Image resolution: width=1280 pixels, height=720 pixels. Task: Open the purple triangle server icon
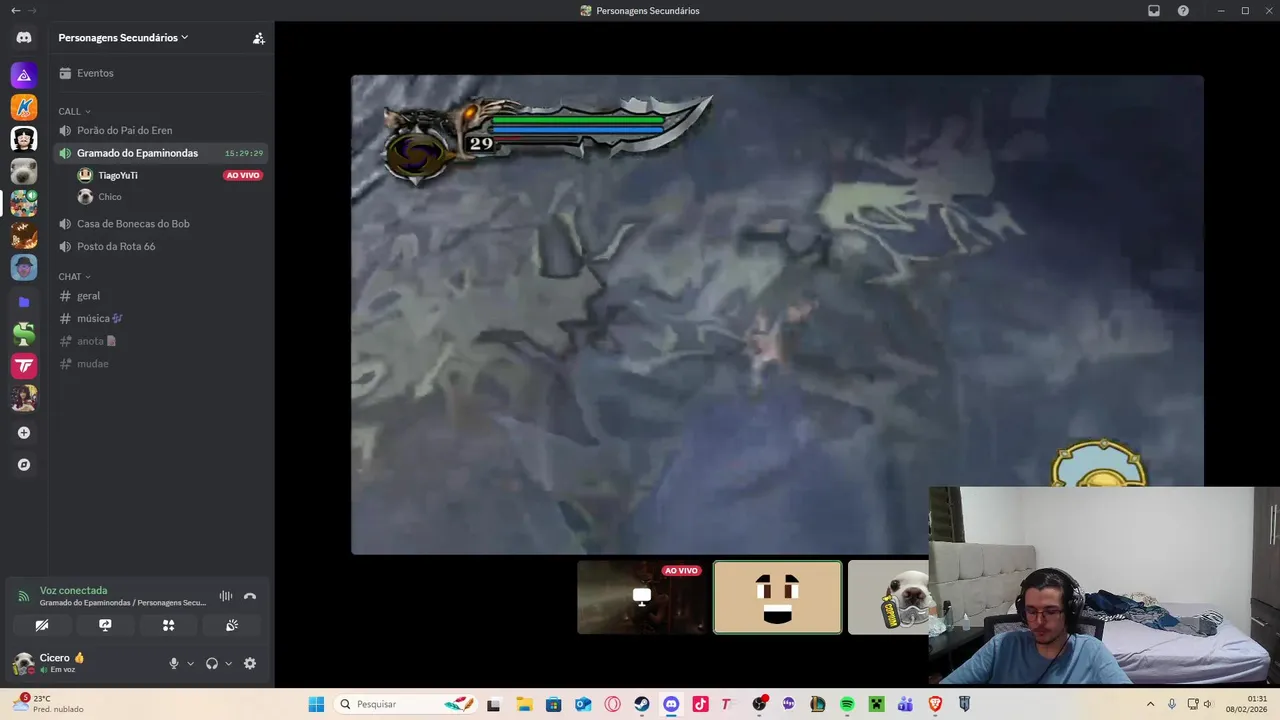24,75
